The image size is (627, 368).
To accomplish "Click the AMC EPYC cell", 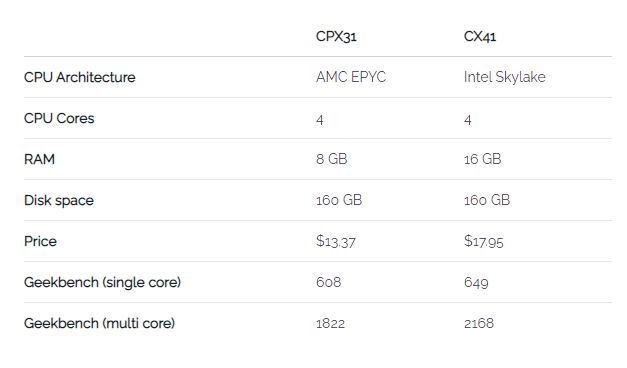I will tap(351, 77).
